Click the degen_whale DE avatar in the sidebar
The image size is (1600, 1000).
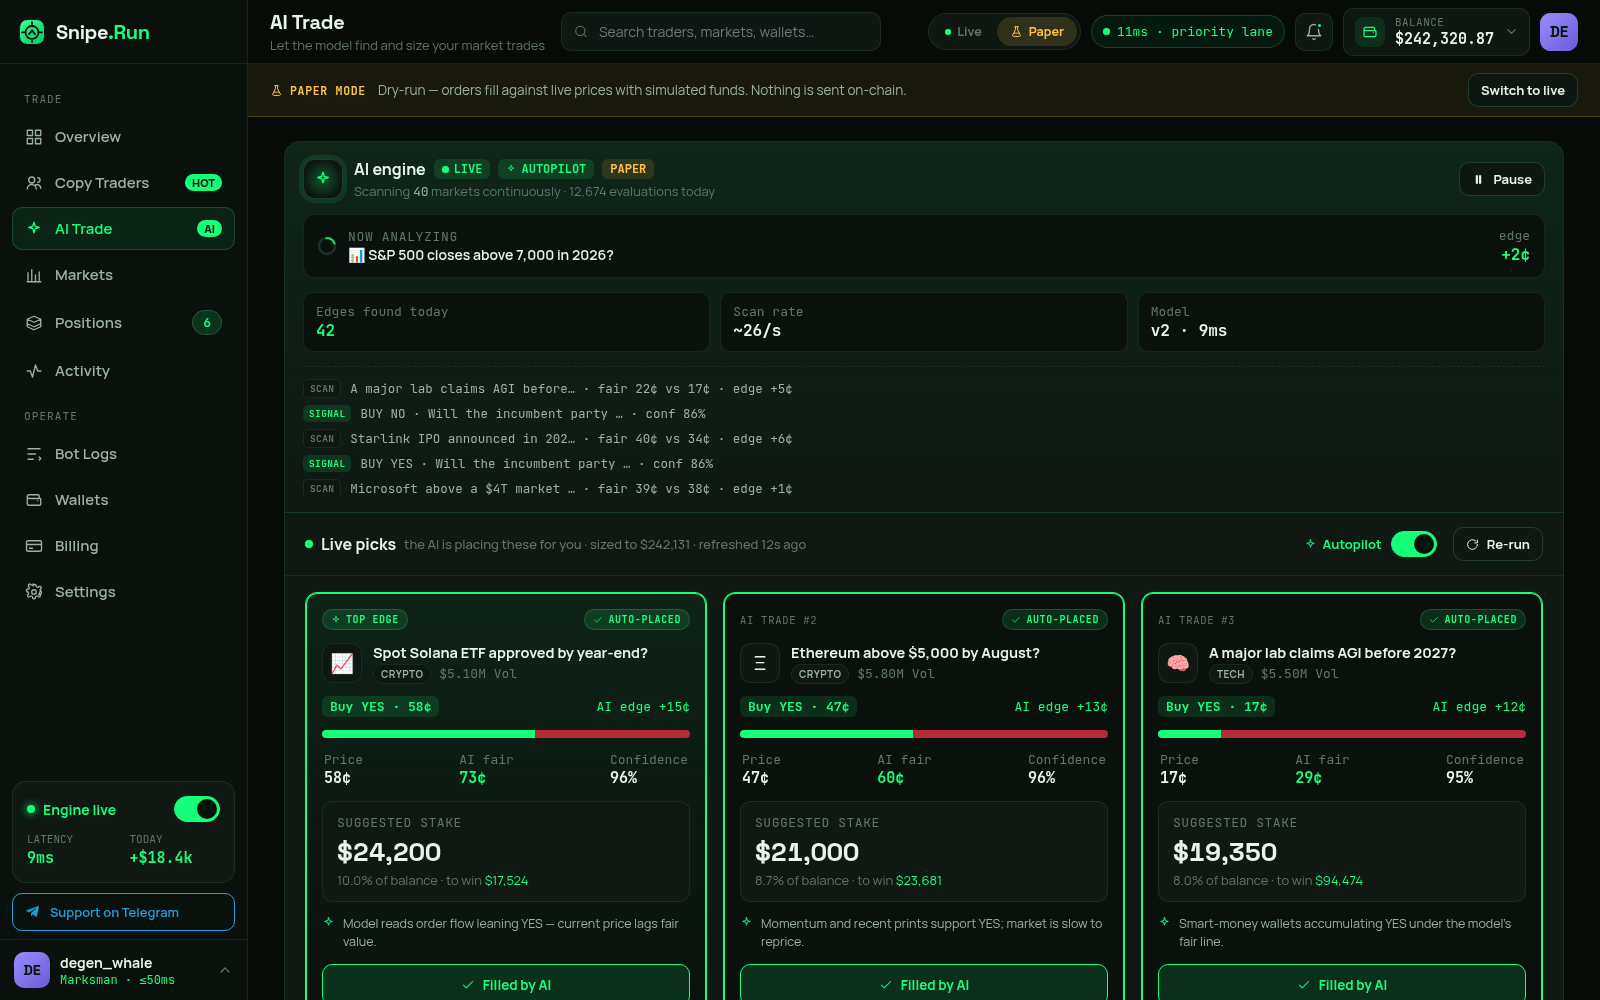click(32, 970)
